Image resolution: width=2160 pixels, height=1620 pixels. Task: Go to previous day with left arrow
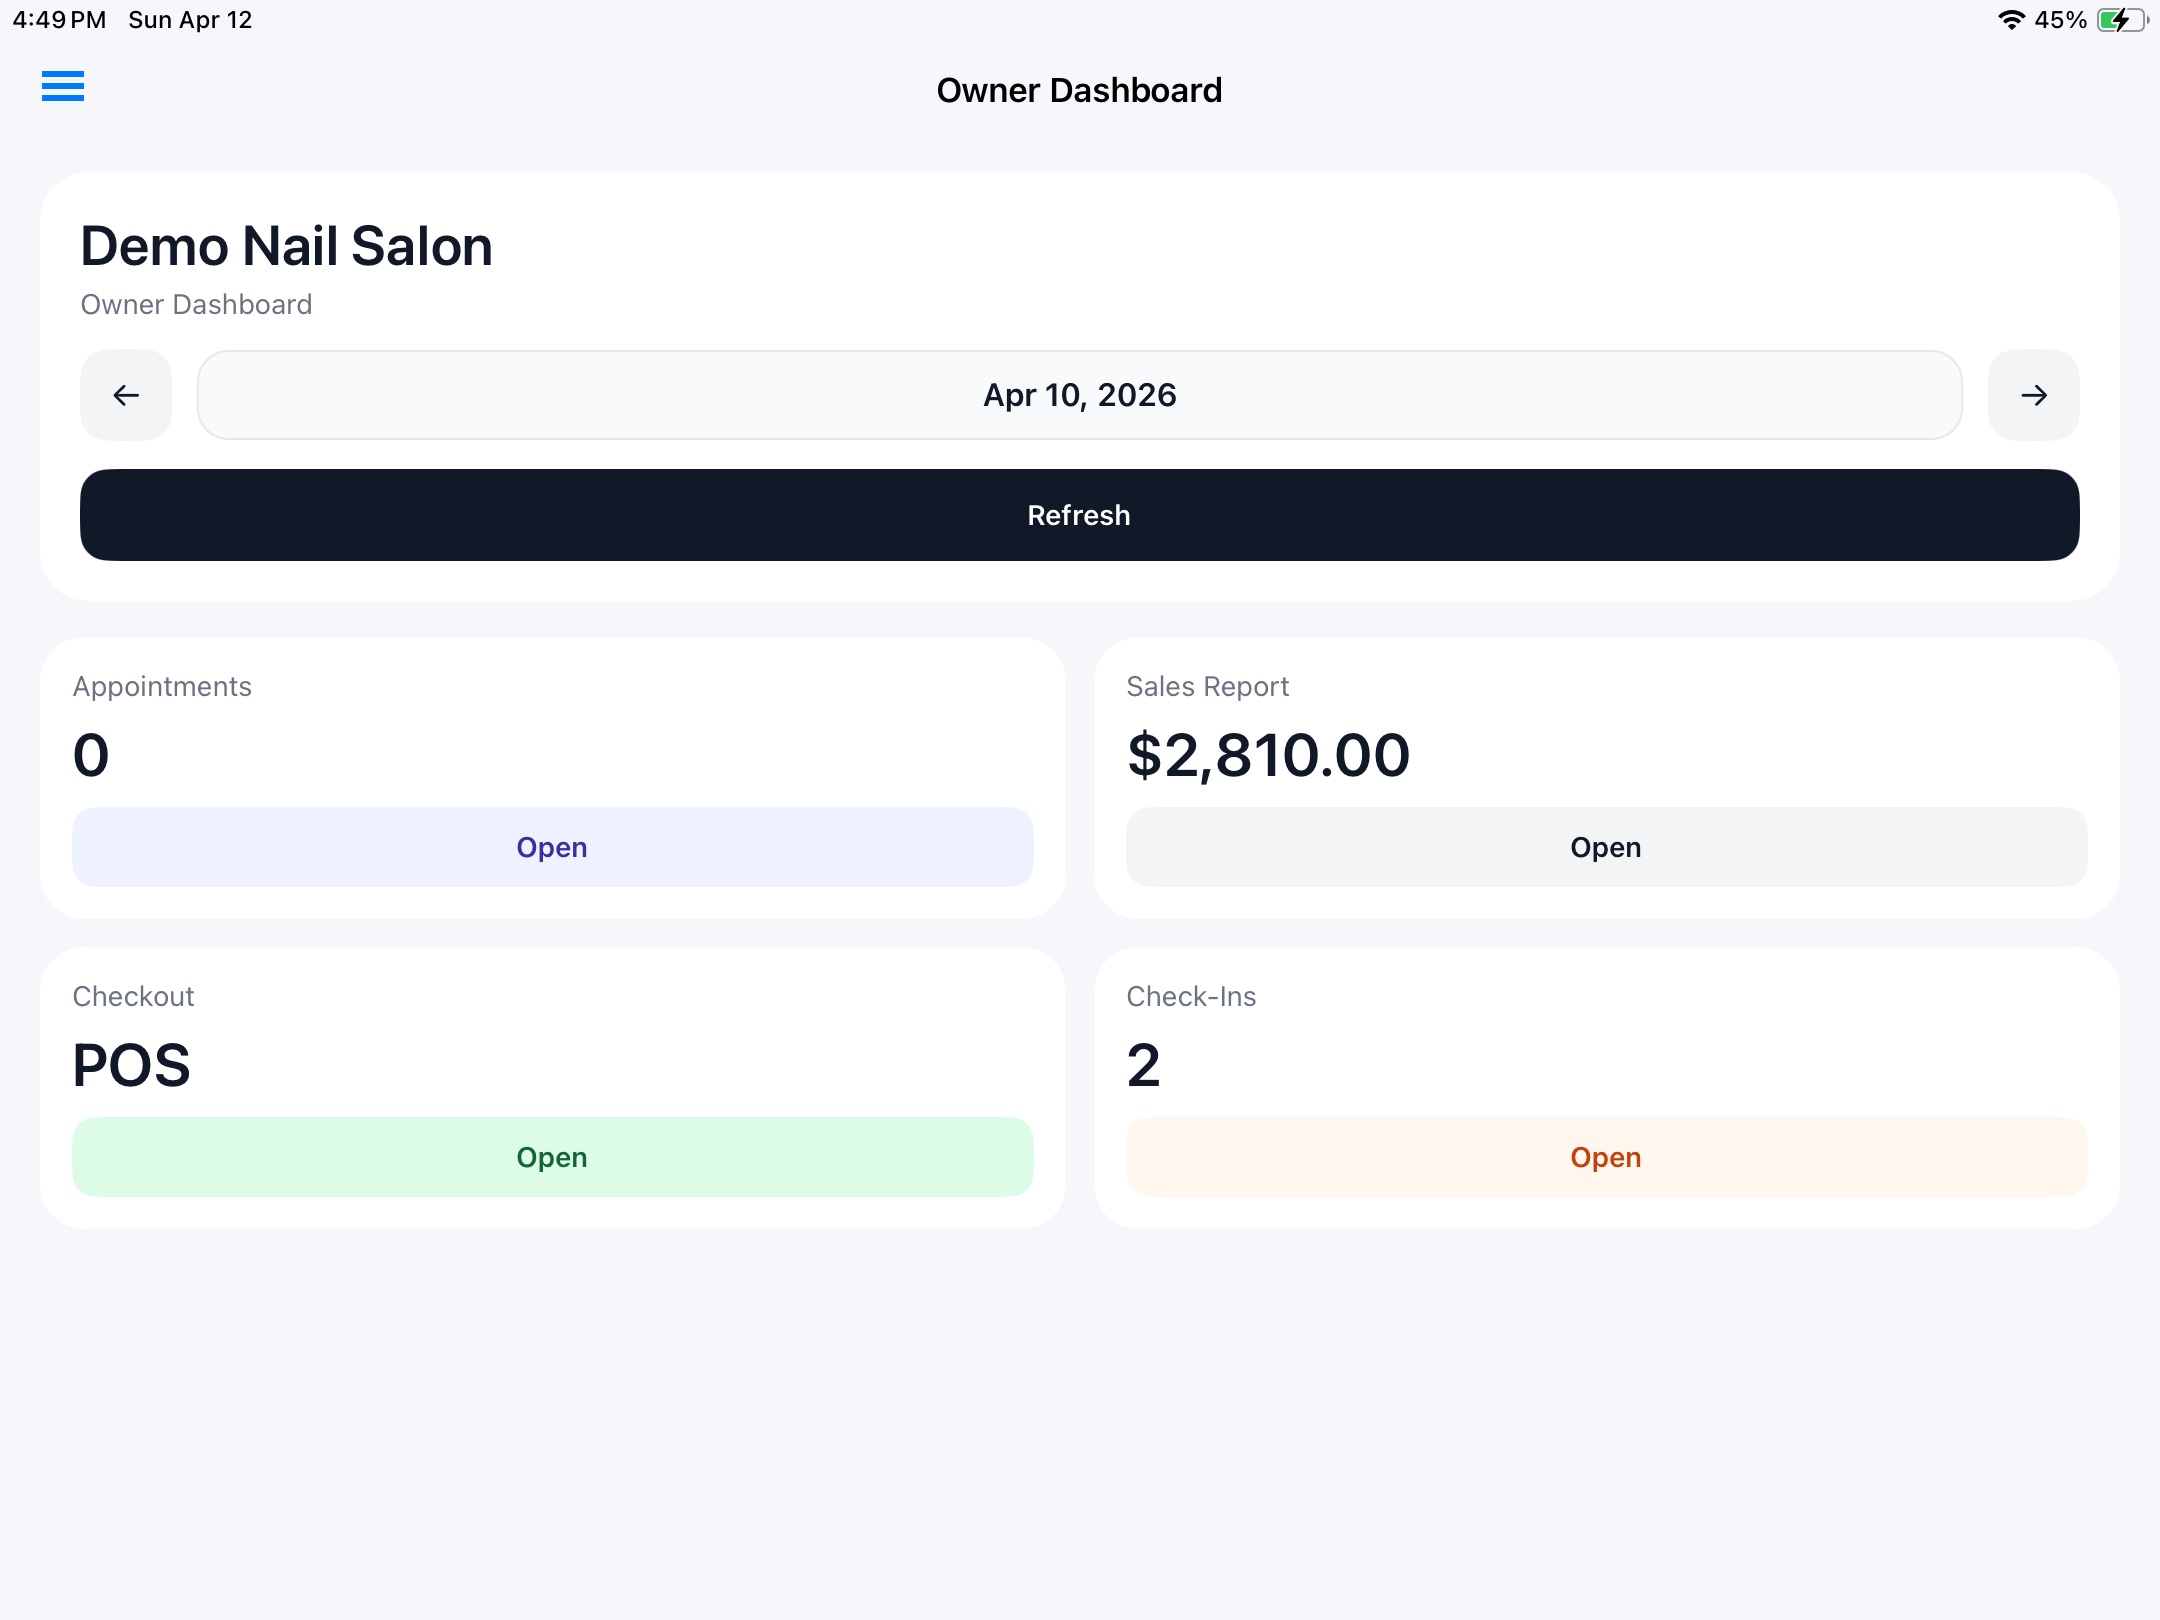[x=126, y=395]
